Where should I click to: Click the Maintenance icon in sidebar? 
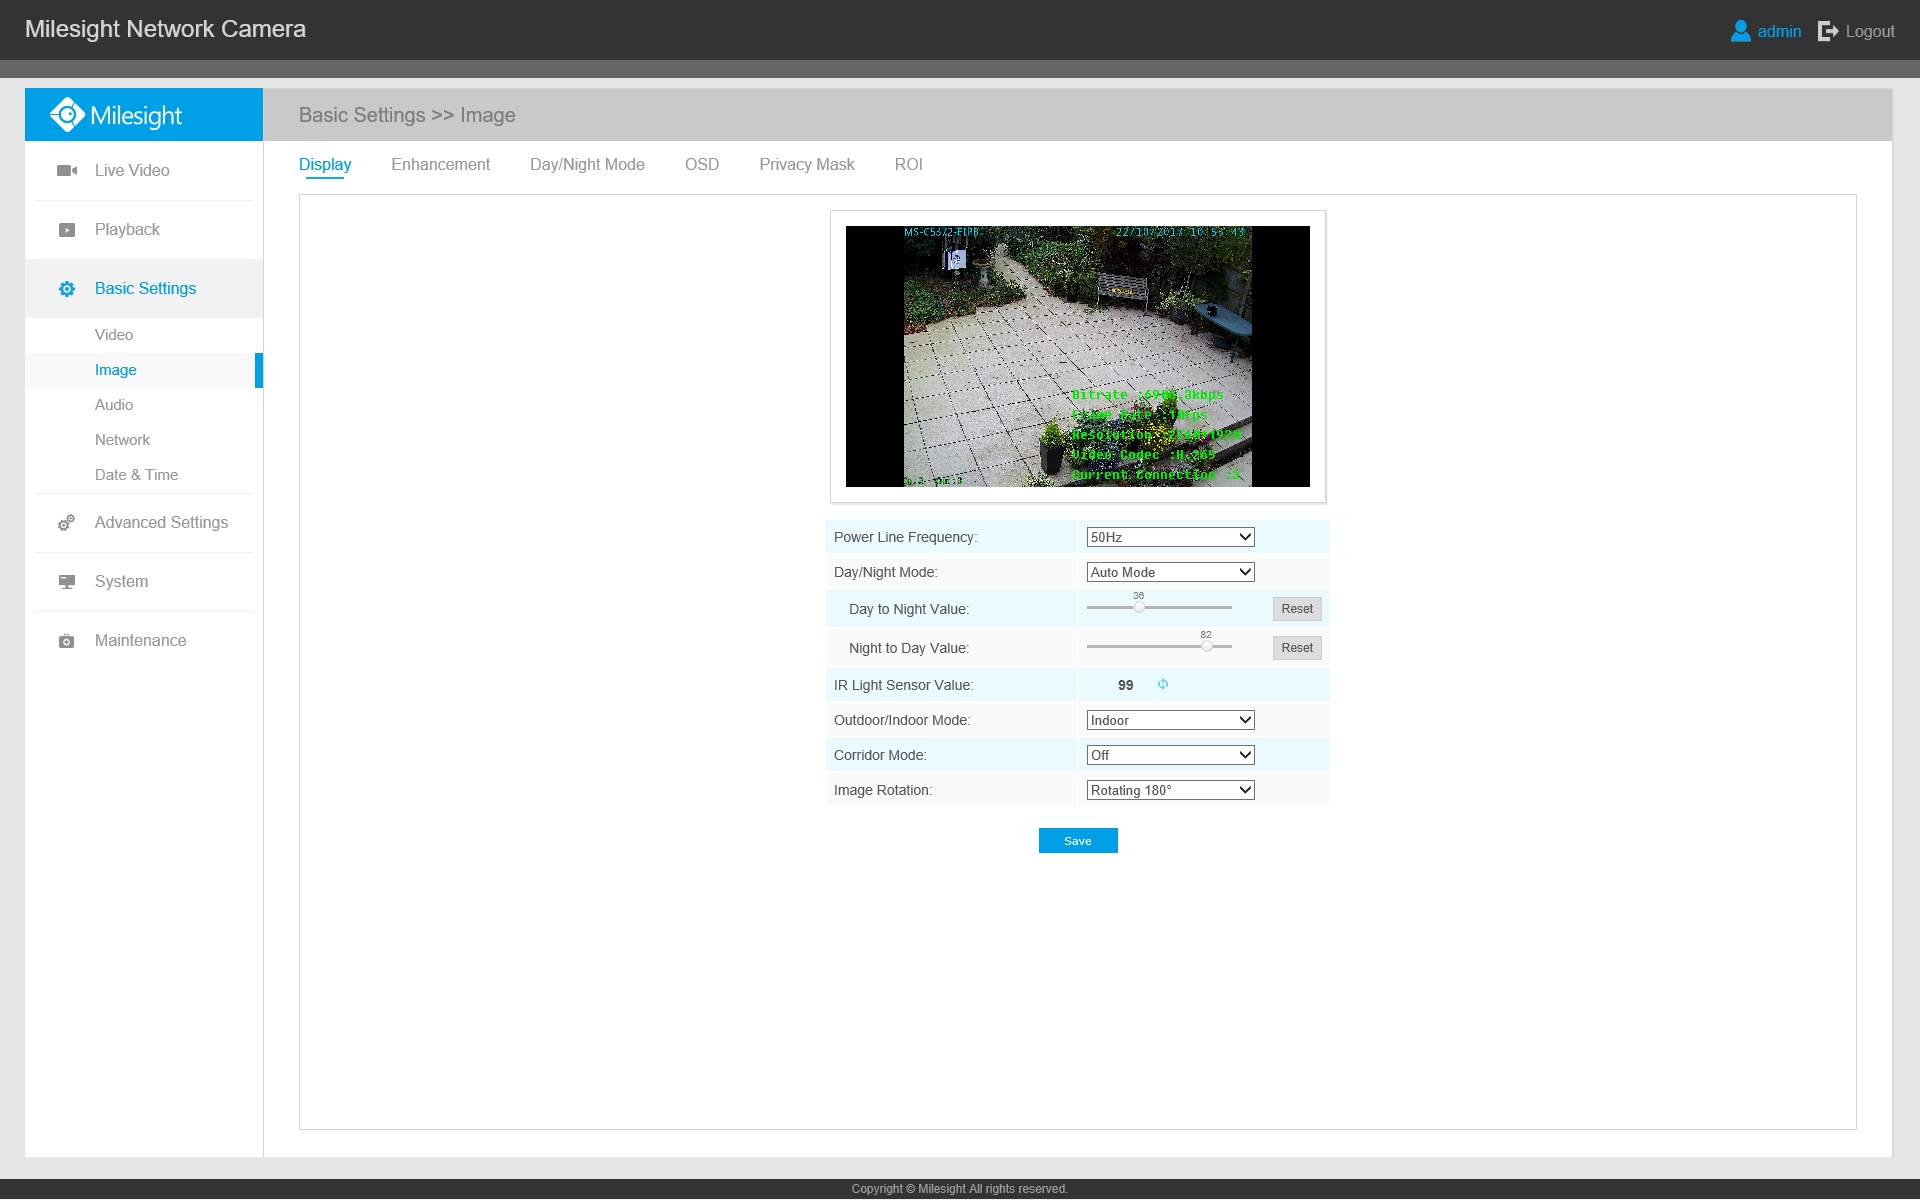click(66, 641)
